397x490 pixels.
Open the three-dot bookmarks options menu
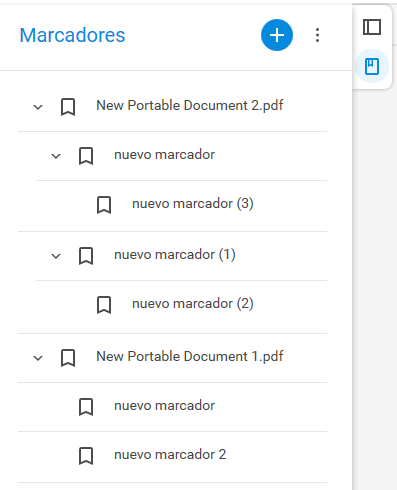tap(317, 35)
